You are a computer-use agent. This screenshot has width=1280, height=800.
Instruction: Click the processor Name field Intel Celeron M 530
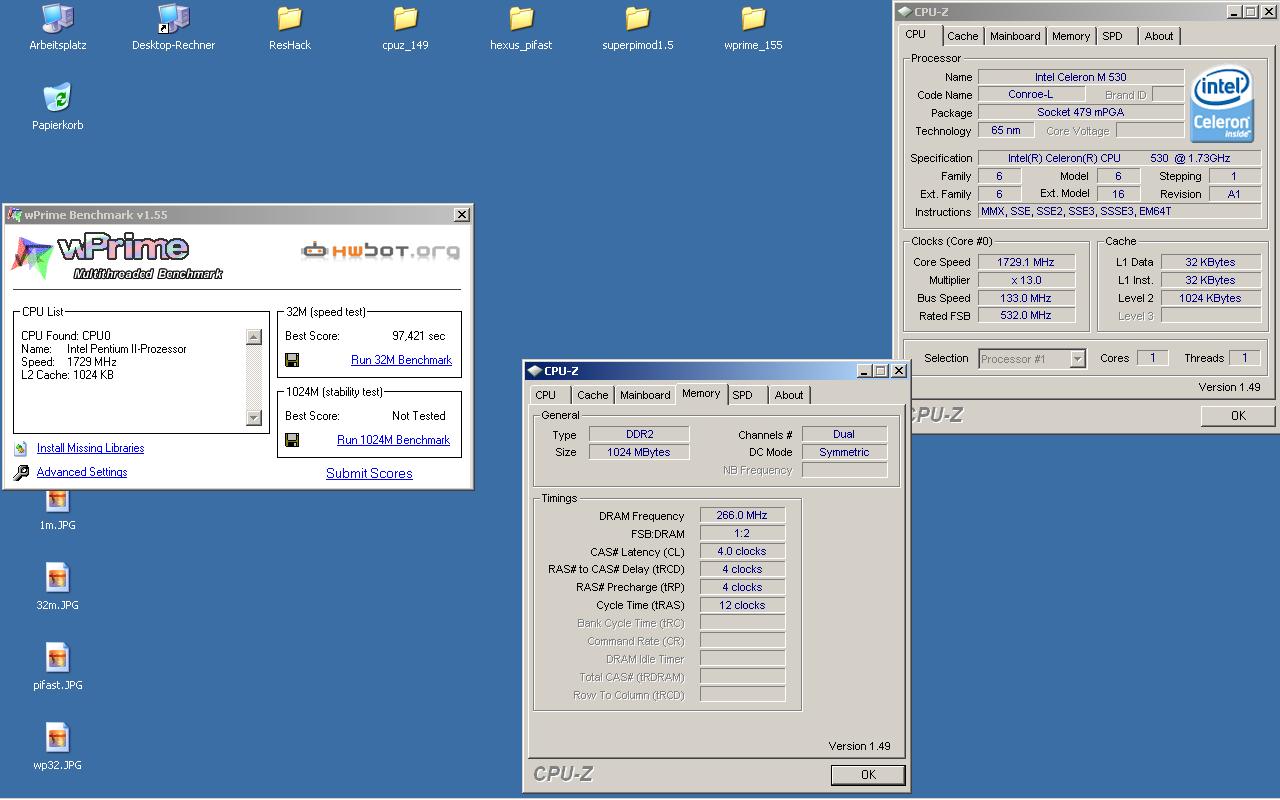pos(1080,77)
